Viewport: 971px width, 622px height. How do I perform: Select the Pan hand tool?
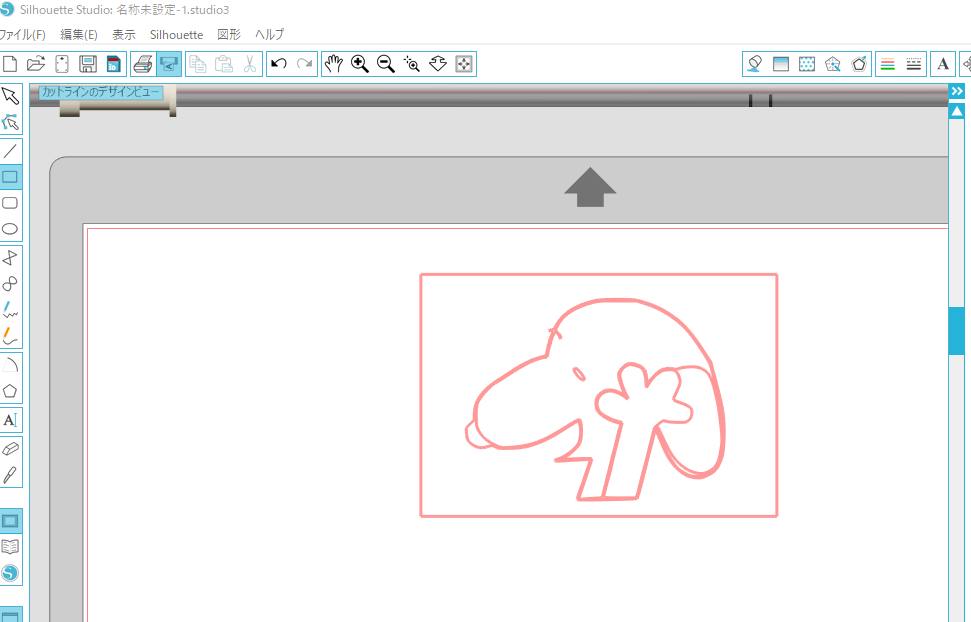click(x=334, y=64)
